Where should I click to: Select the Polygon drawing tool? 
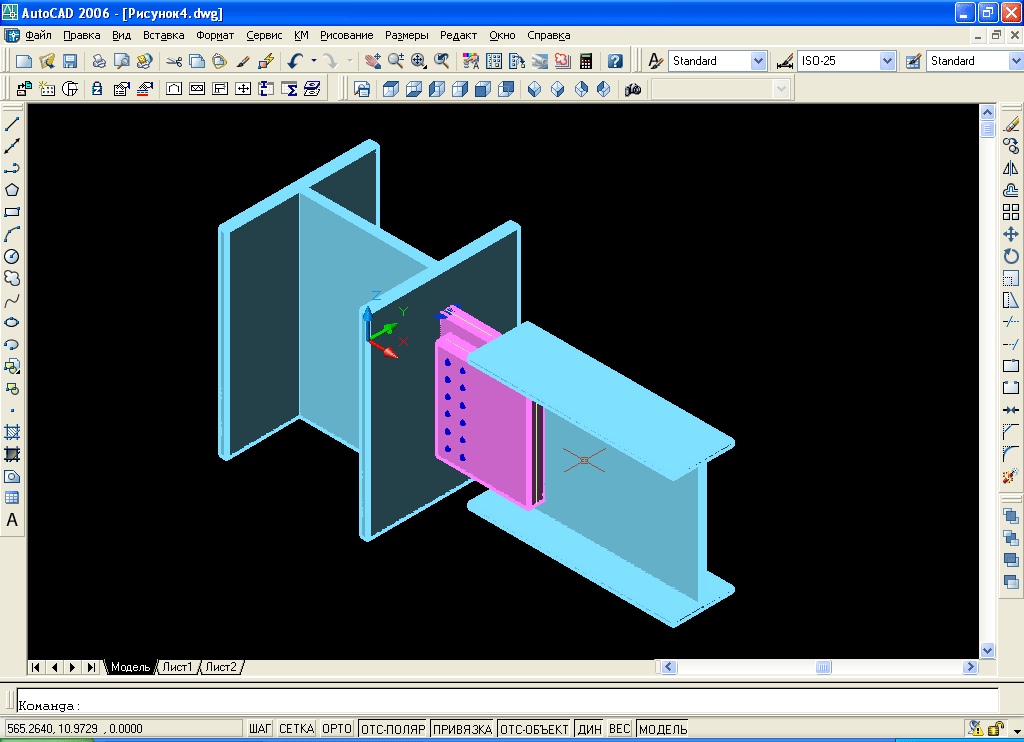(x=12, y=190)
